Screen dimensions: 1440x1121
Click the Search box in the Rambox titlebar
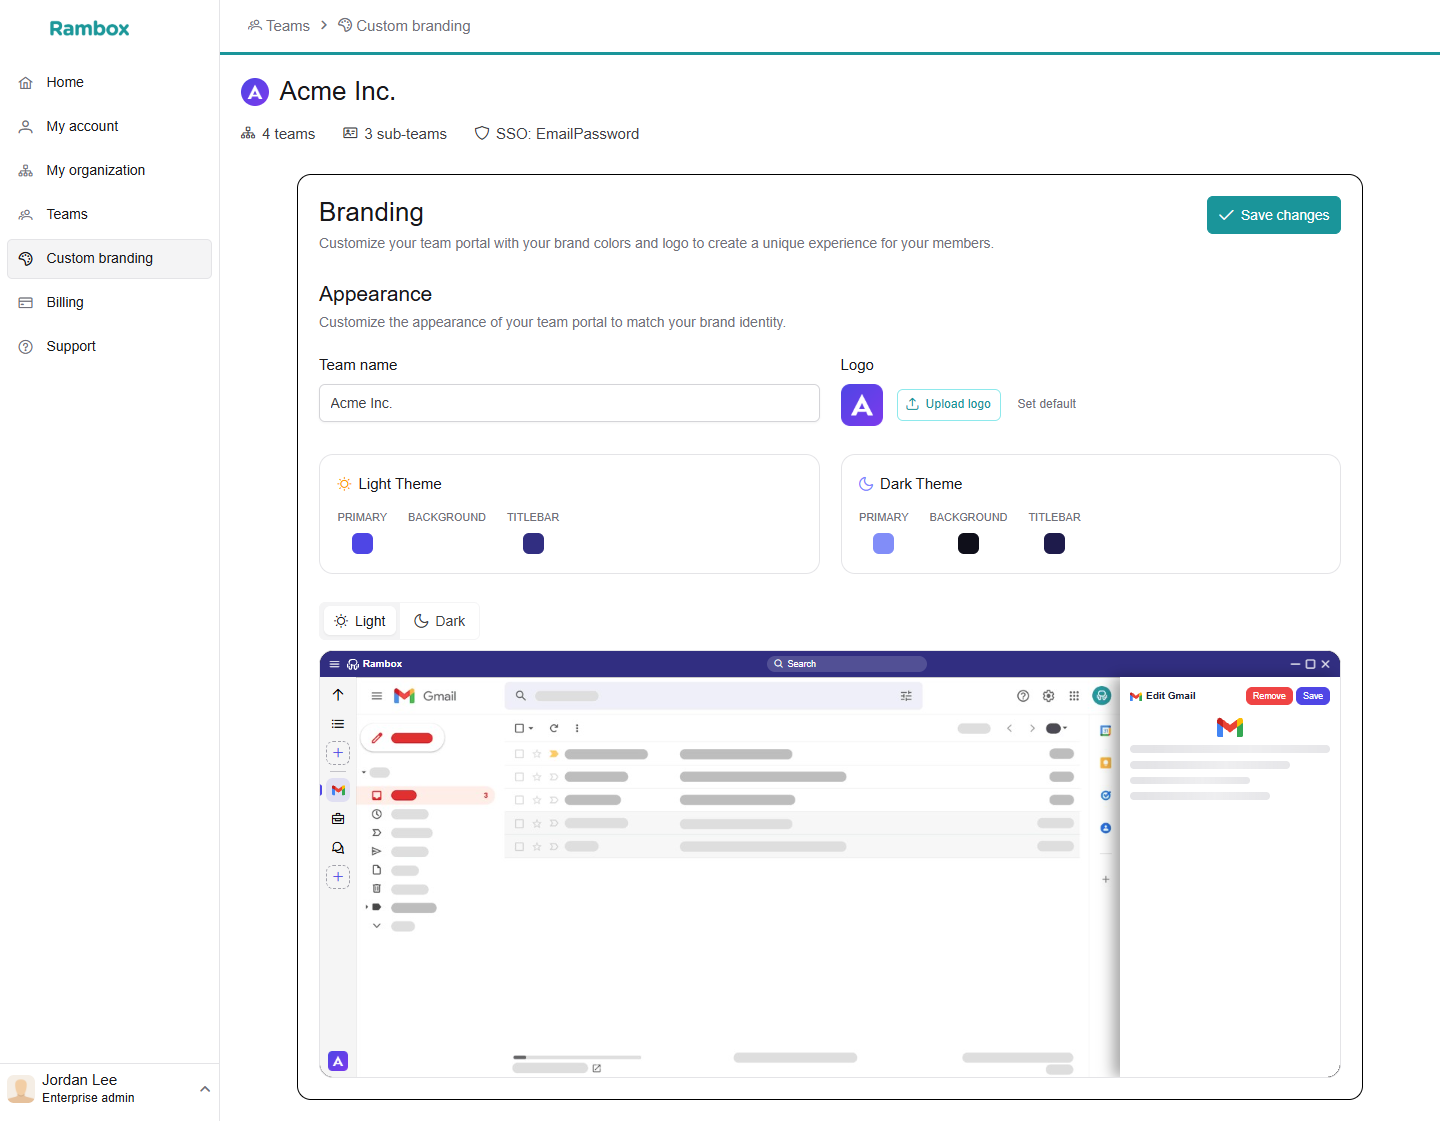click(x=847, y=664)
